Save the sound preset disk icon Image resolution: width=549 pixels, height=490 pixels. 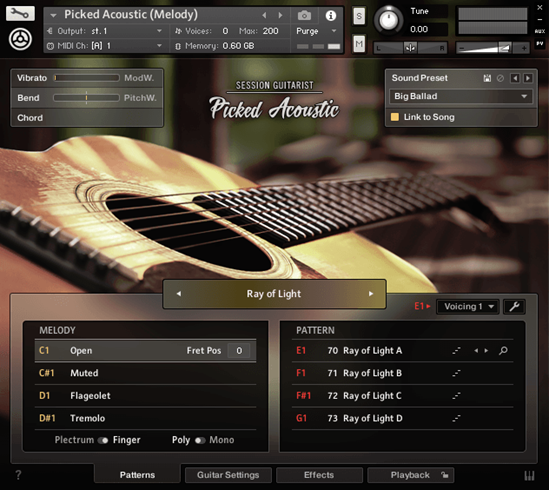[x=487, y=78]
